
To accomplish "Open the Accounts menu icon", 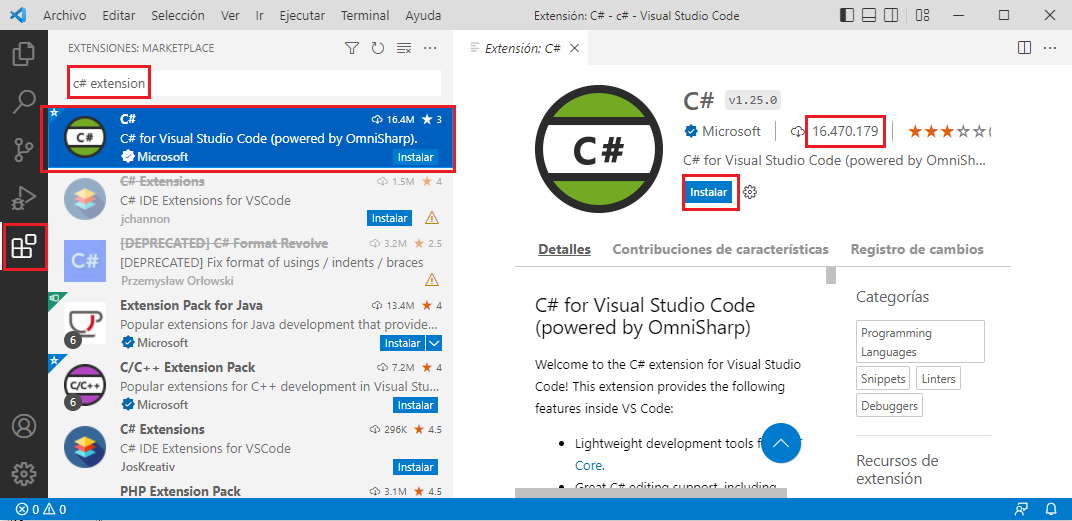I will 24,426.
